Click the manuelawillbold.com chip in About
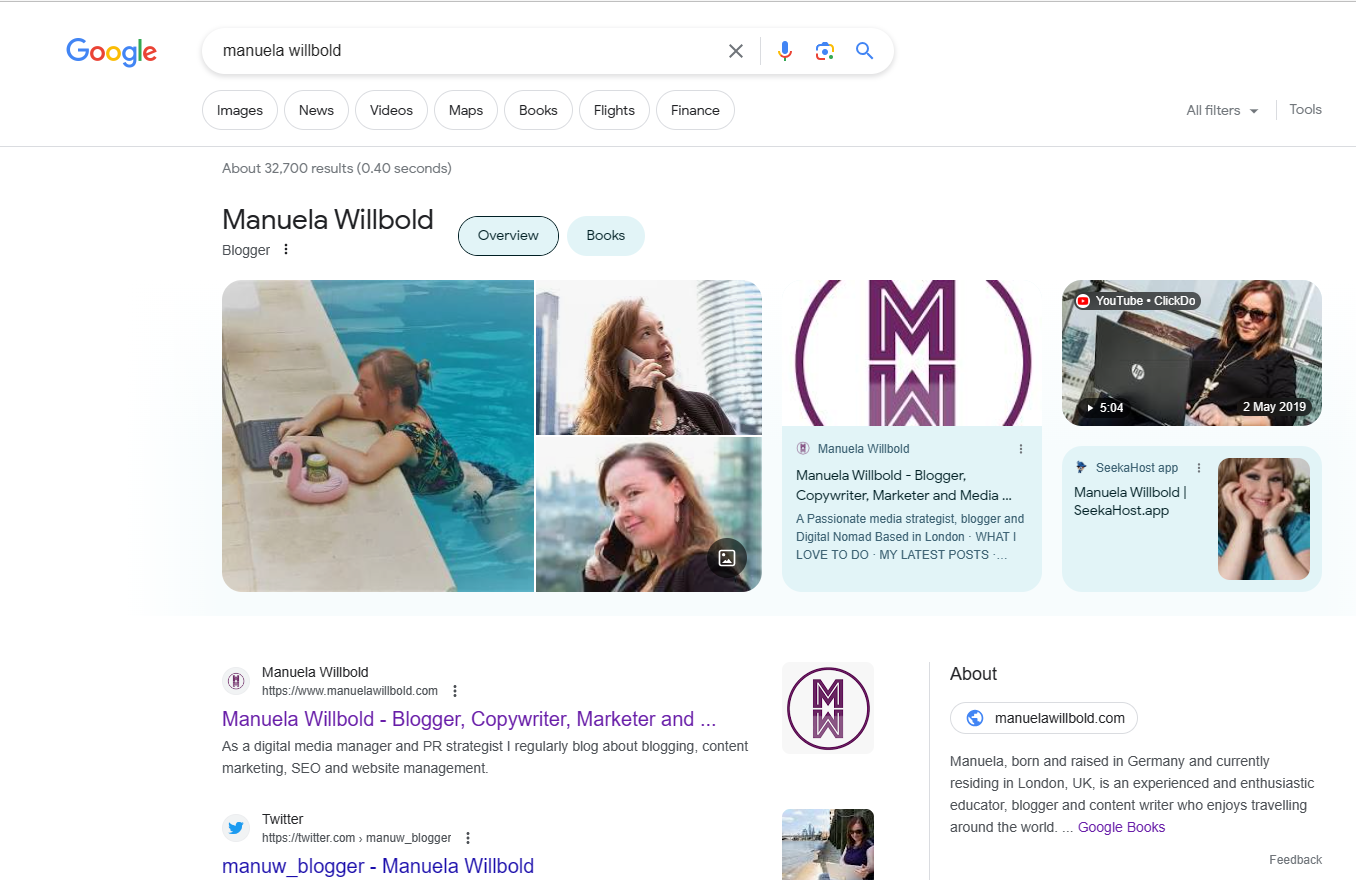The image size is (1356, 880). pyautogui.click(x=1044, y=718)
